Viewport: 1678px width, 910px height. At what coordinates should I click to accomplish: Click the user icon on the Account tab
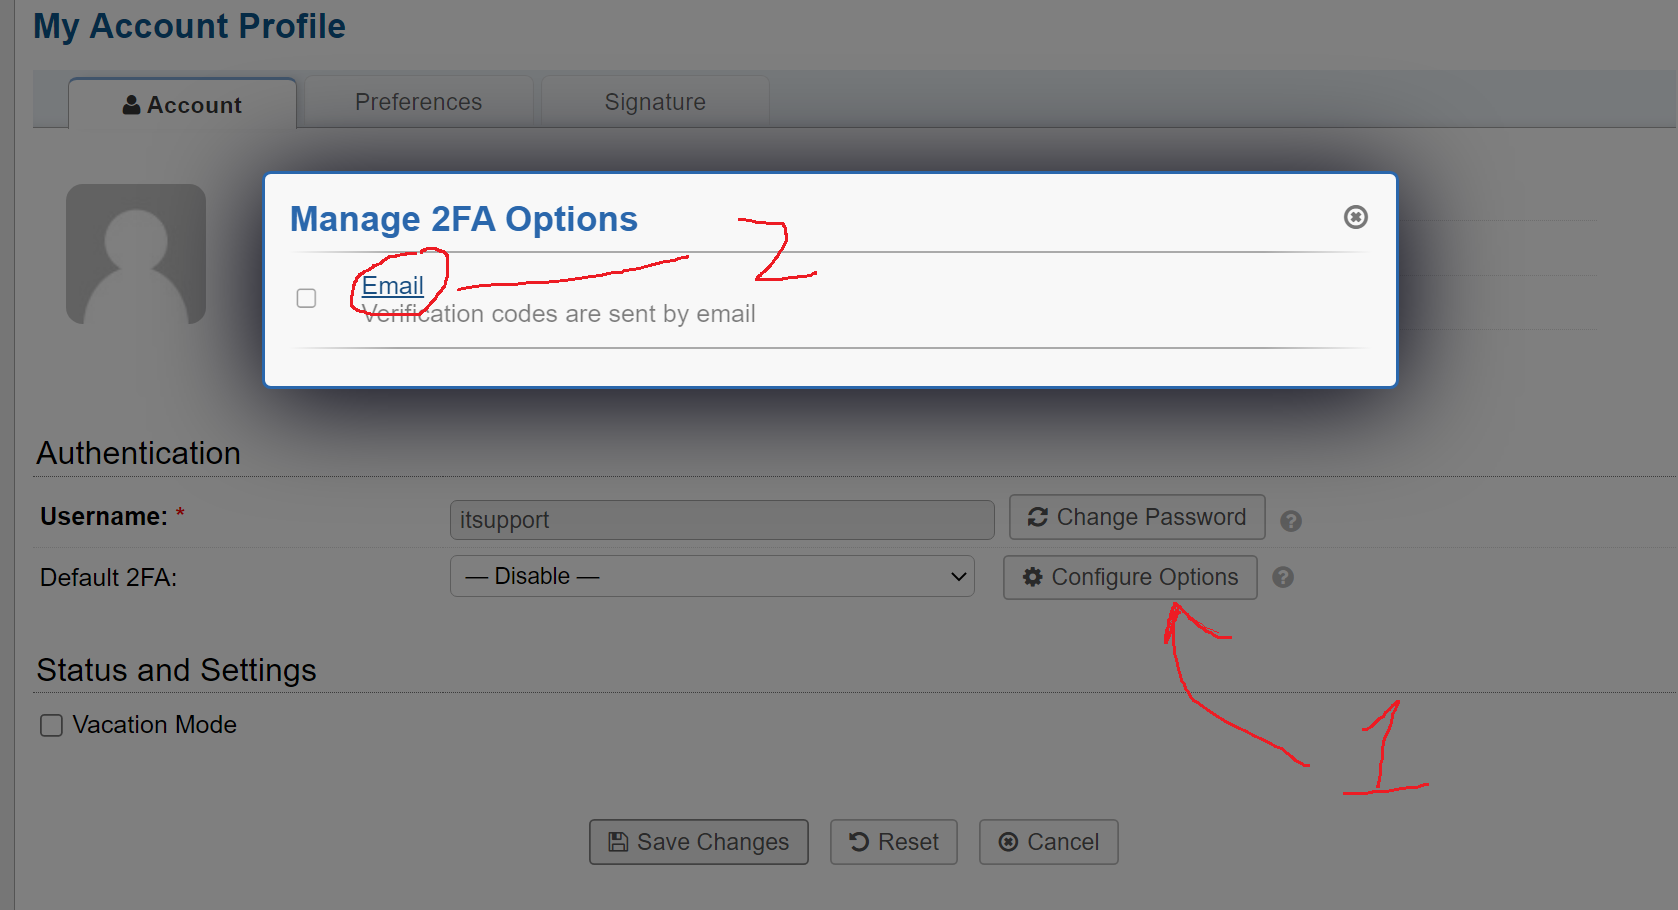(131, 103)
